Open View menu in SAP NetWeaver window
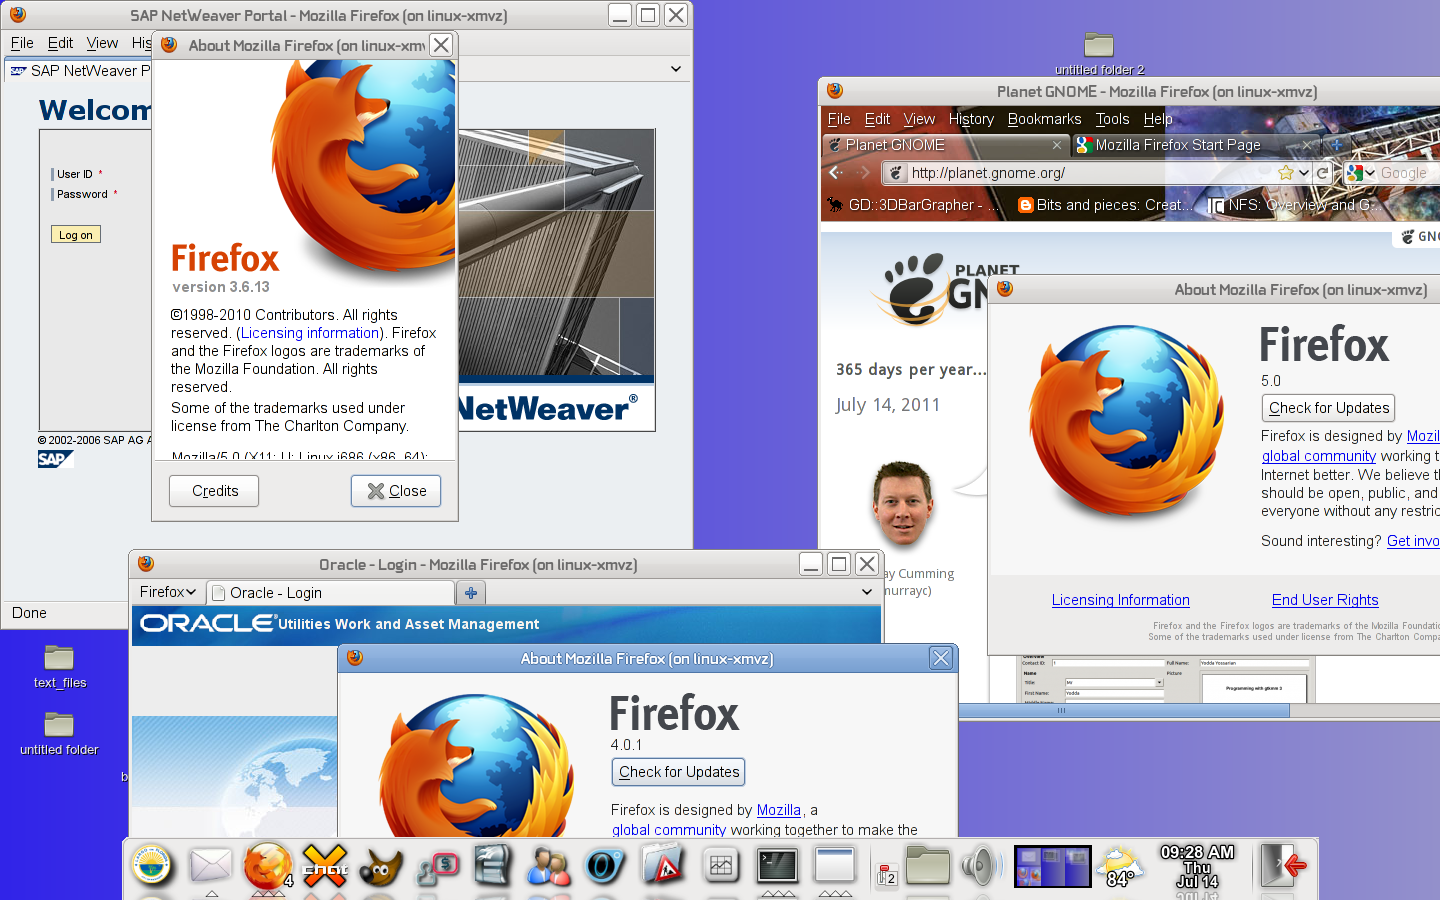 pyautogui.click(x=102, y=43)
